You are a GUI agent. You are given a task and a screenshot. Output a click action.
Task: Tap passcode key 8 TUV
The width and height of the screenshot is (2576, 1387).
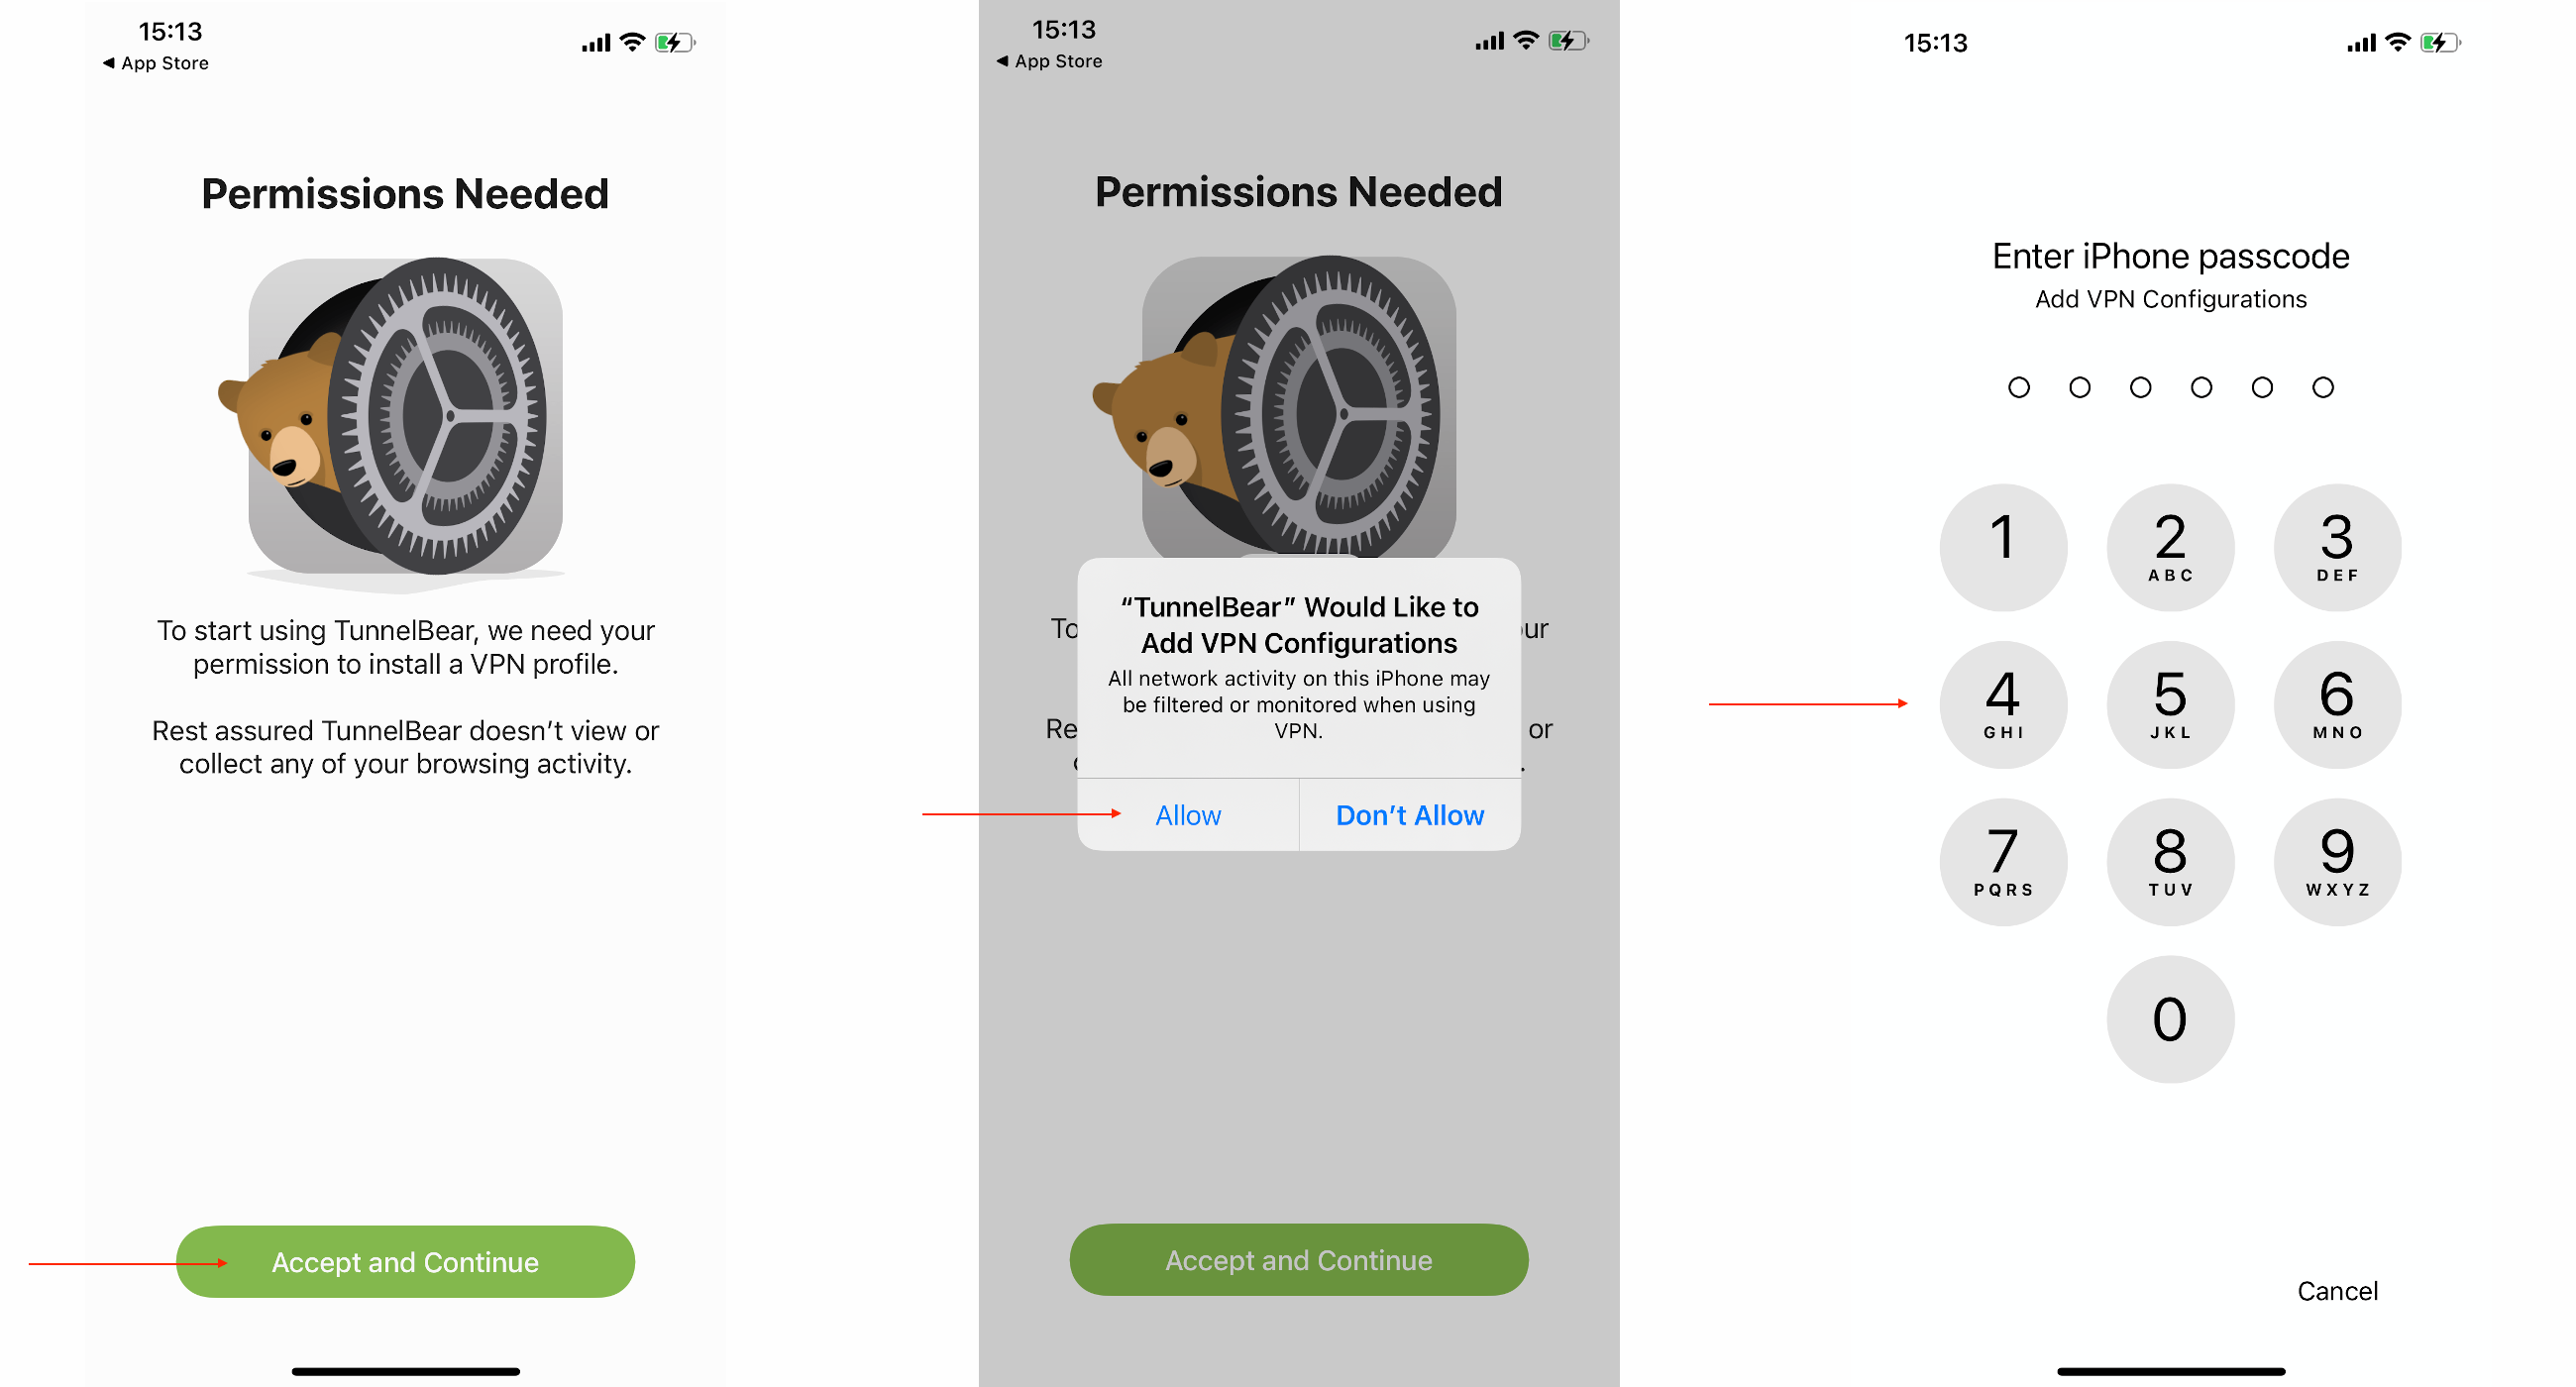pyautogui.click(x=2169, y=862)
